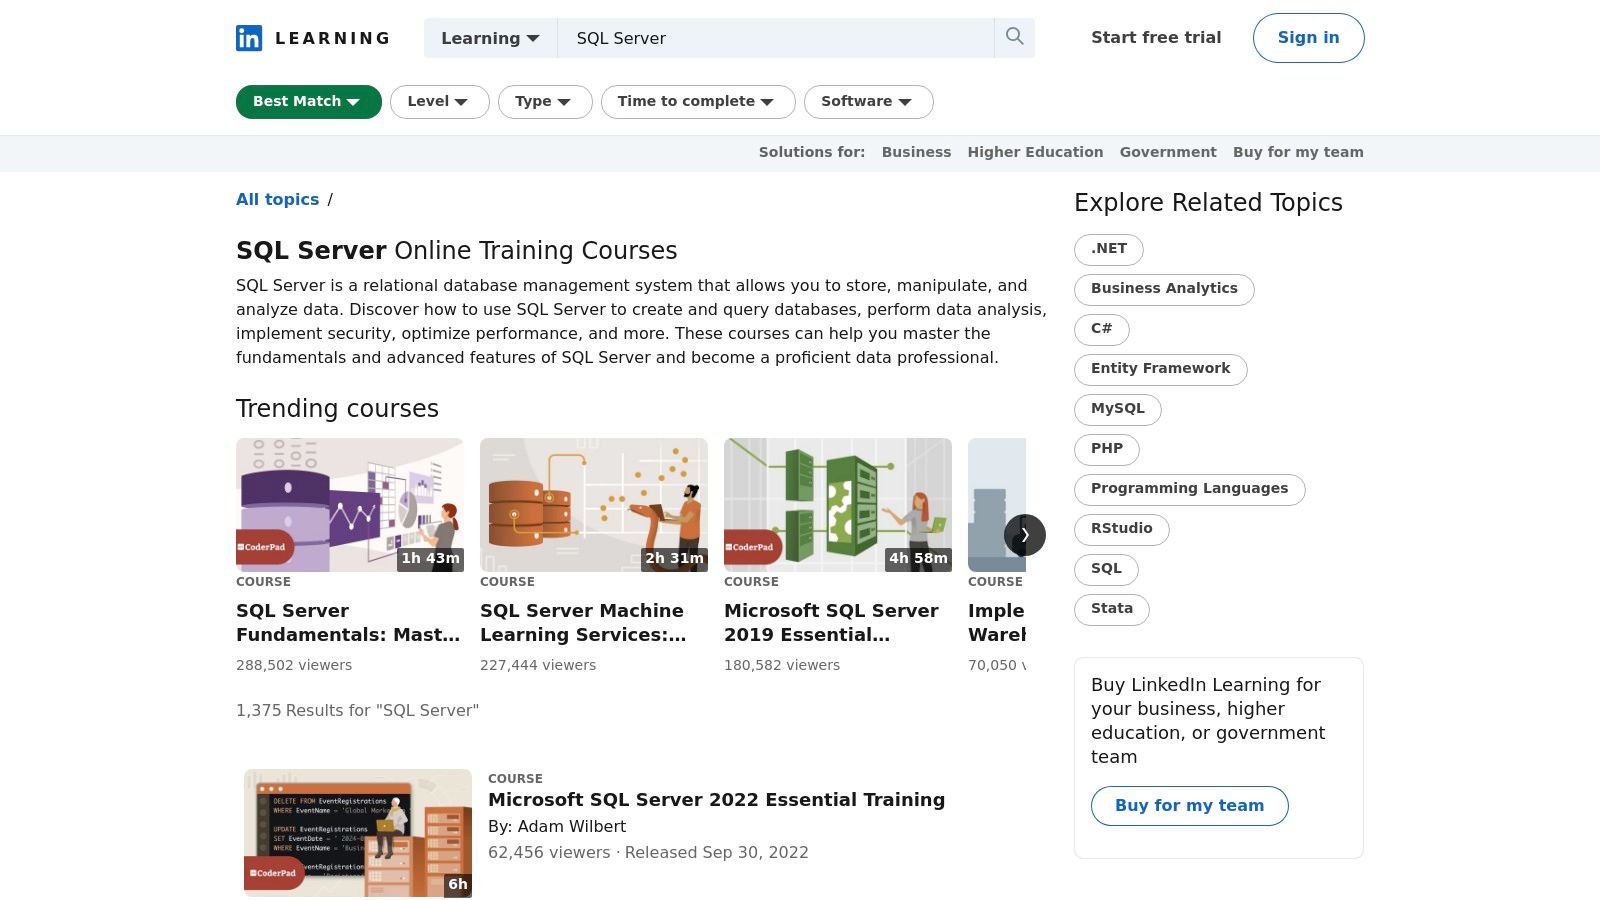Open Microsoft SQL Server 2022 Essential Training title
The image size is (1600, 900).
[x=716, y=800]
